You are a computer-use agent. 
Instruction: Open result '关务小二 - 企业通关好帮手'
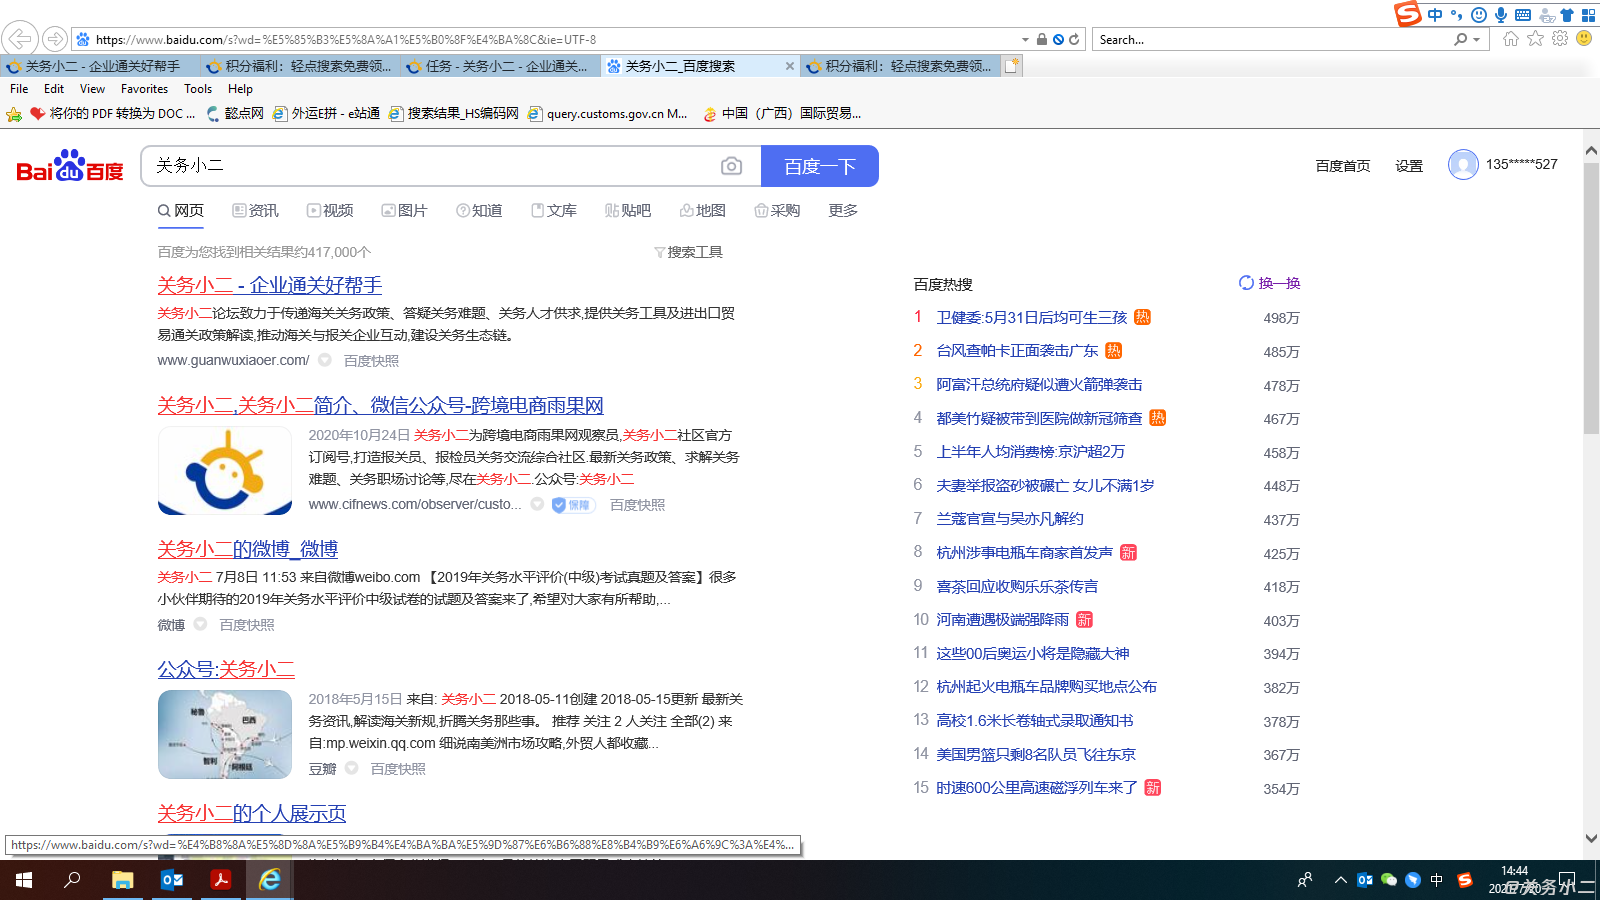point(270,285)
